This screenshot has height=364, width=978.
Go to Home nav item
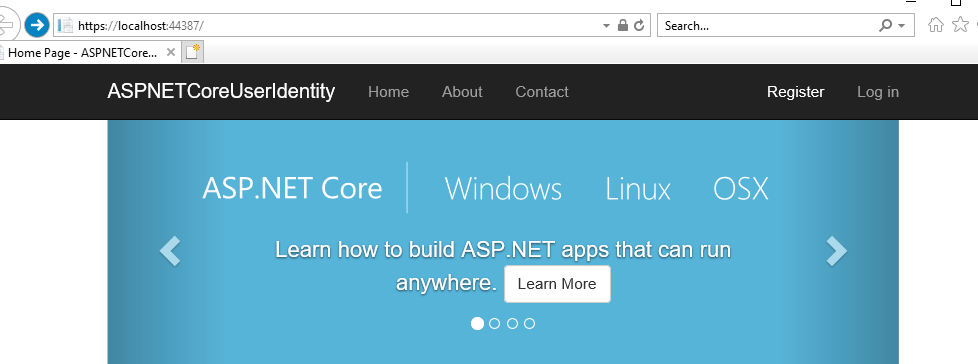389,92
